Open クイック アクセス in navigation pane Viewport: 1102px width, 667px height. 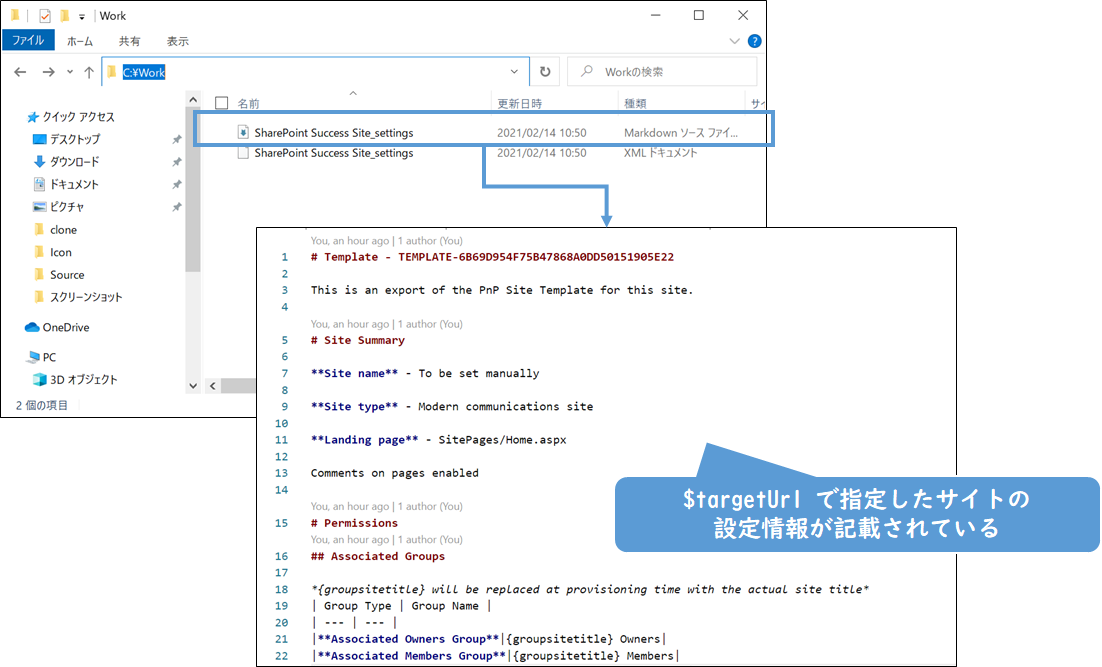78,117
